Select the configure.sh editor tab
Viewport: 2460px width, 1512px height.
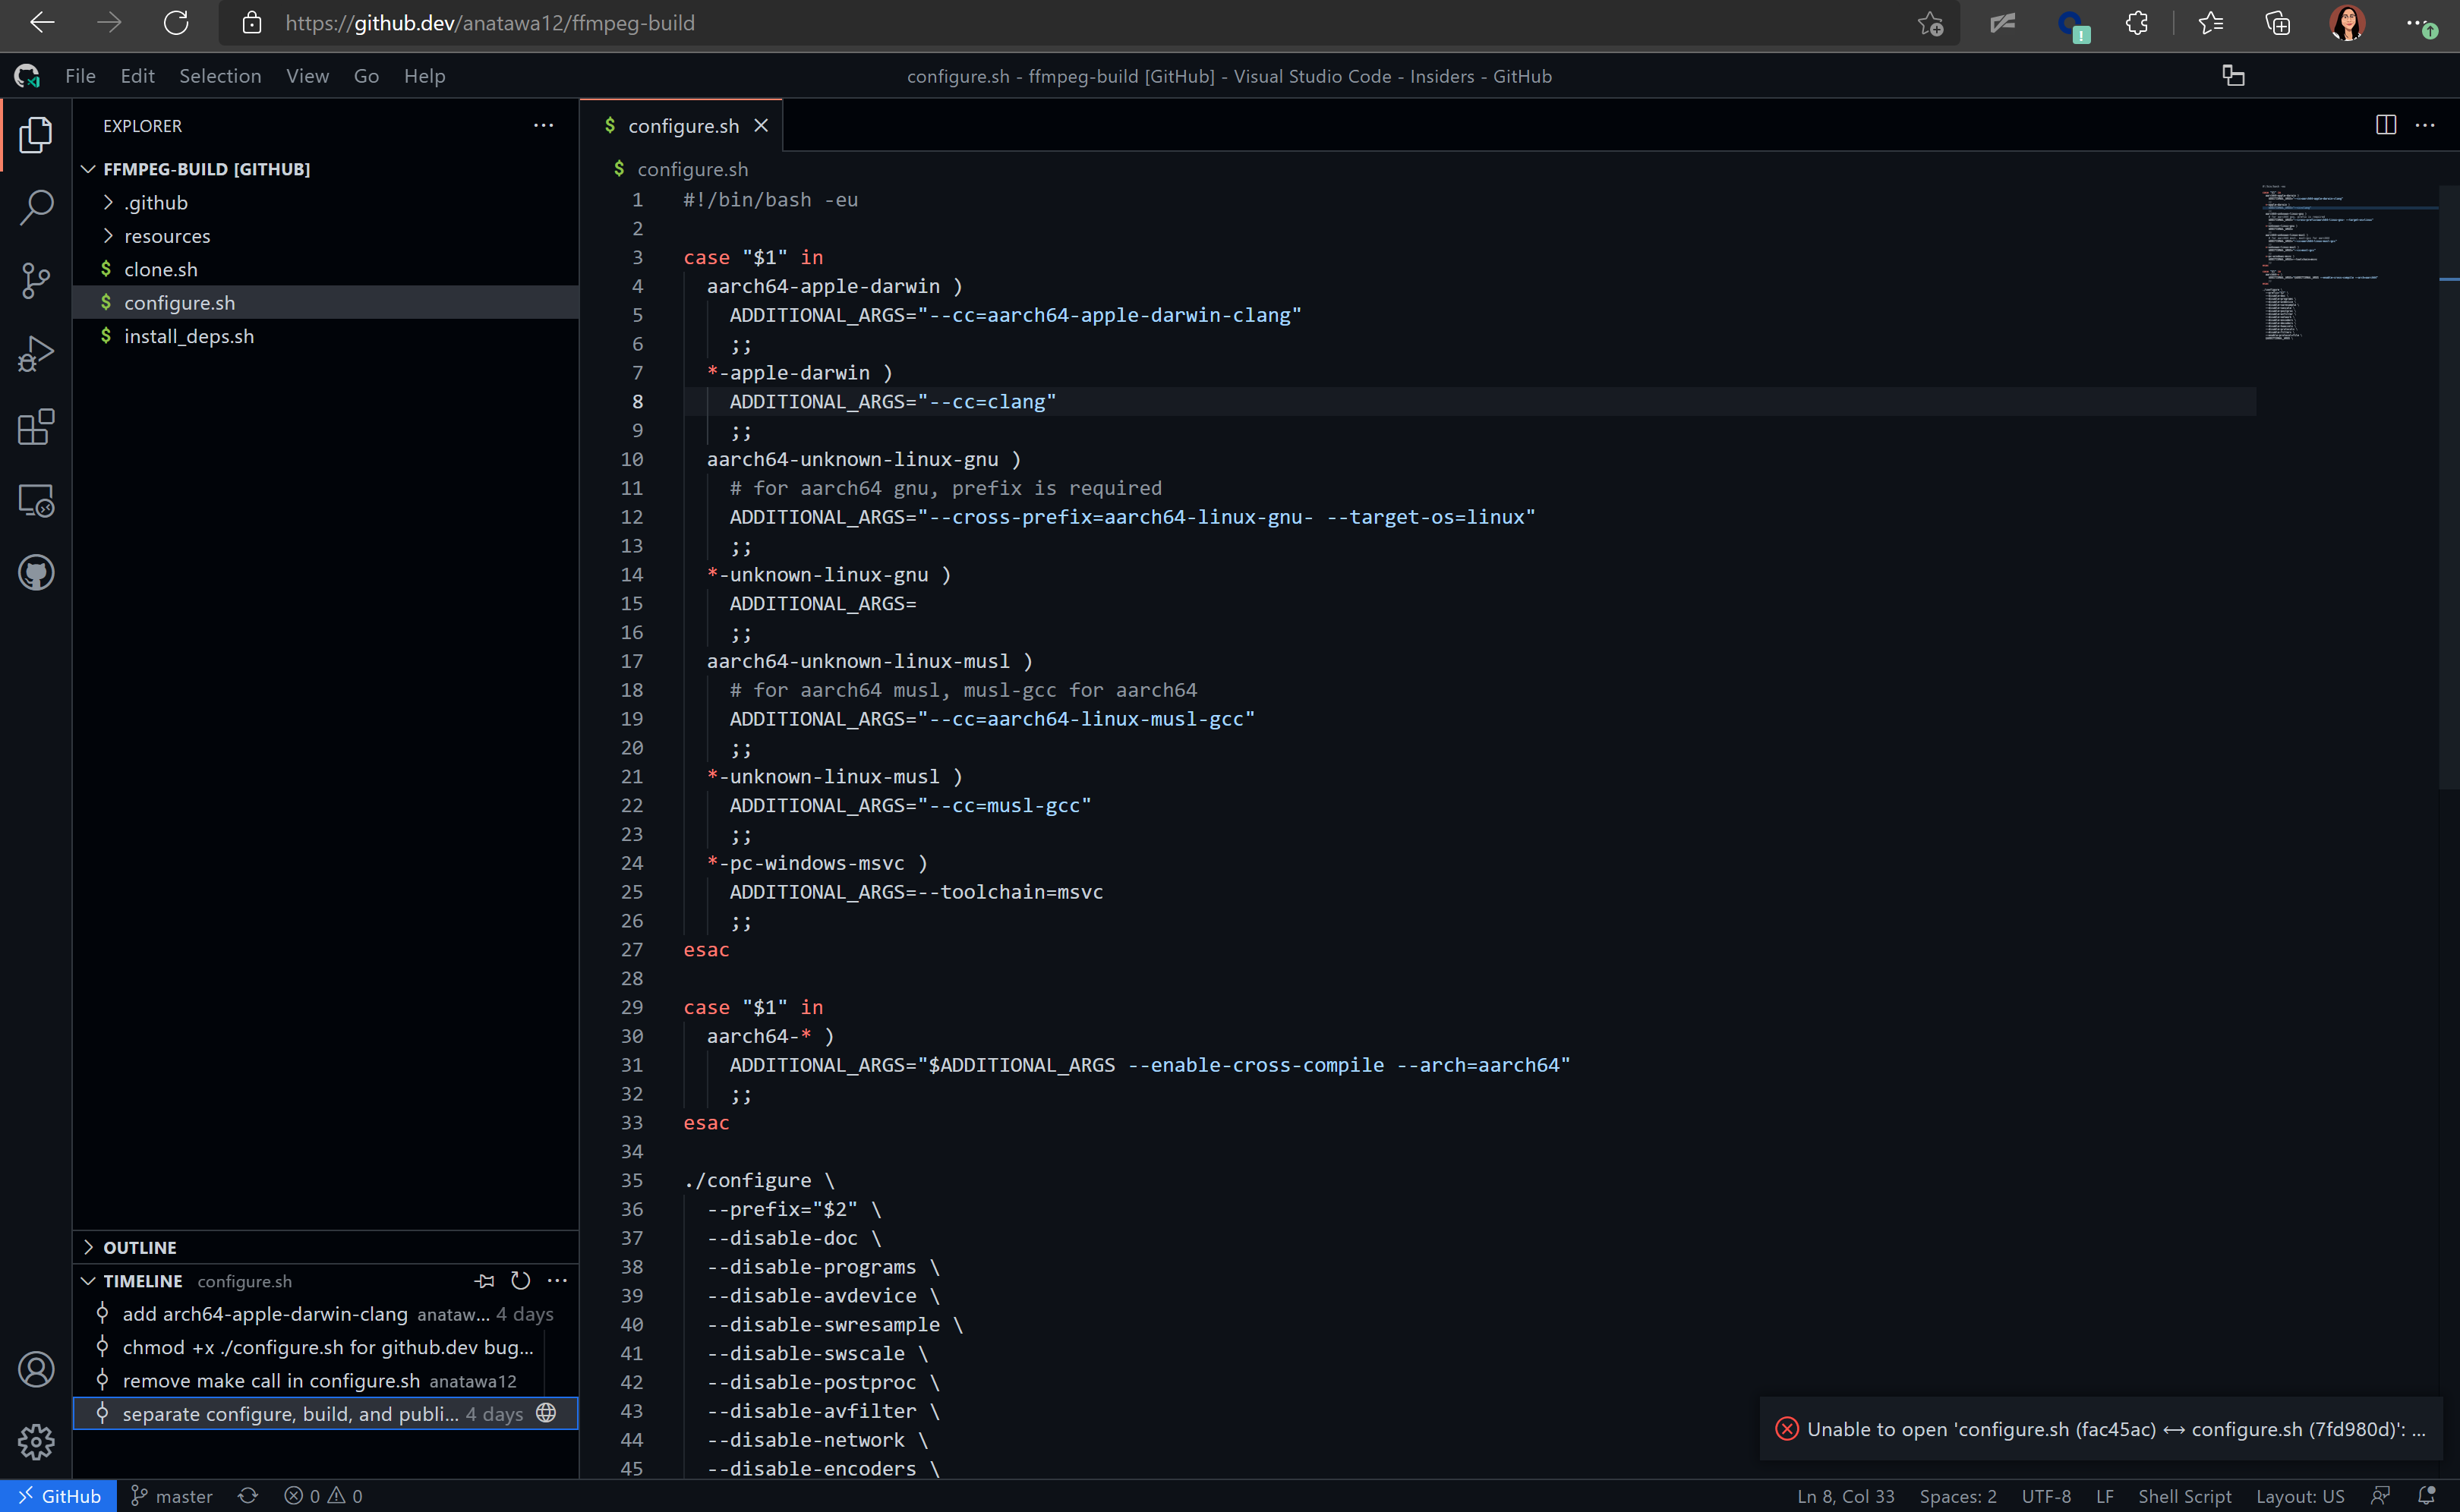(x=682, y=126)
